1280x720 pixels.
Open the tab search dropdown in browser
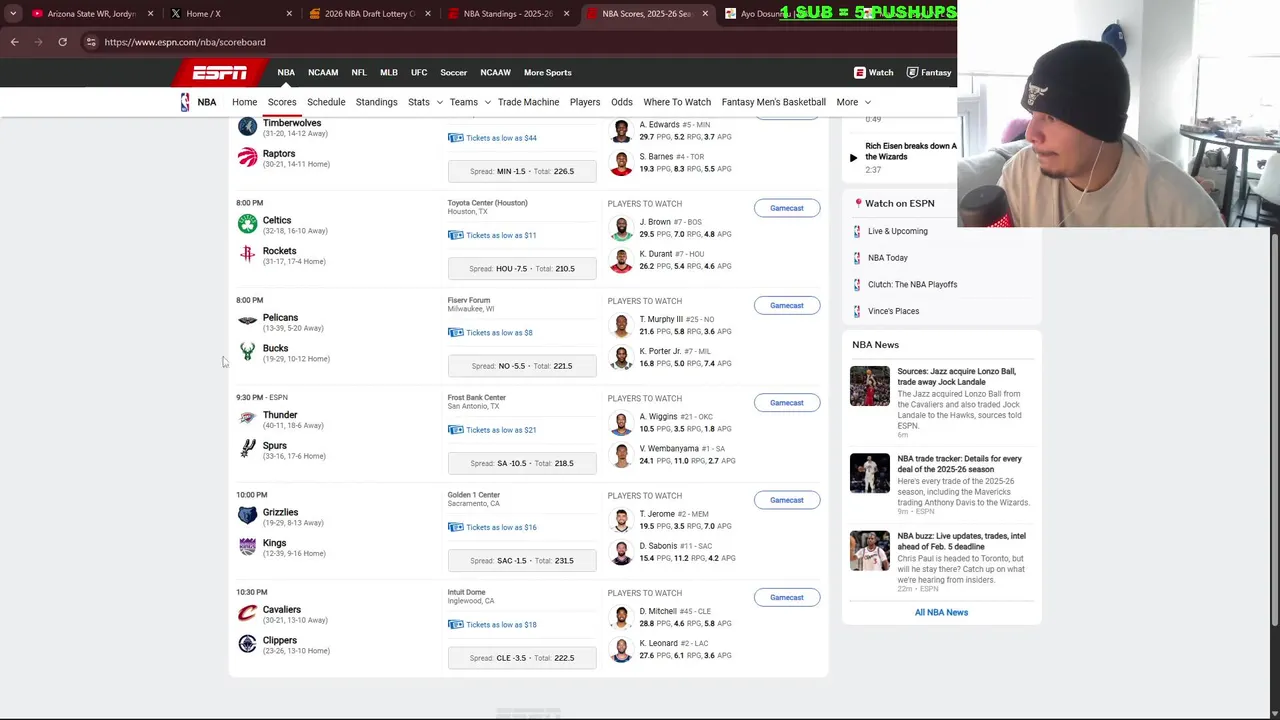click(x=13, y=14)
